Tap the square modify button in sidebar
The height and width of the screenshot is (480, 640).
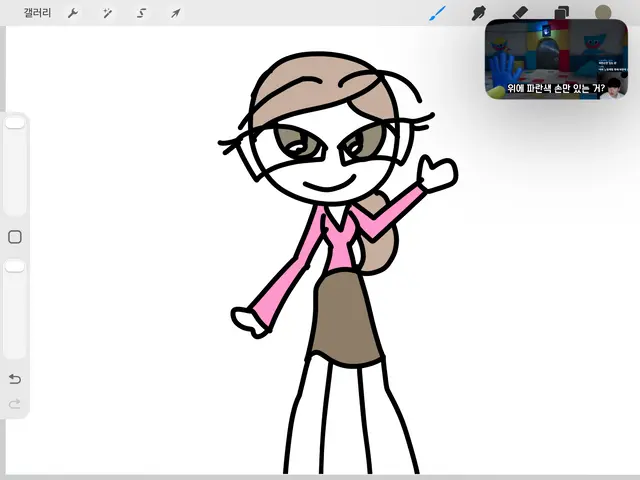(x=15, y=237)
